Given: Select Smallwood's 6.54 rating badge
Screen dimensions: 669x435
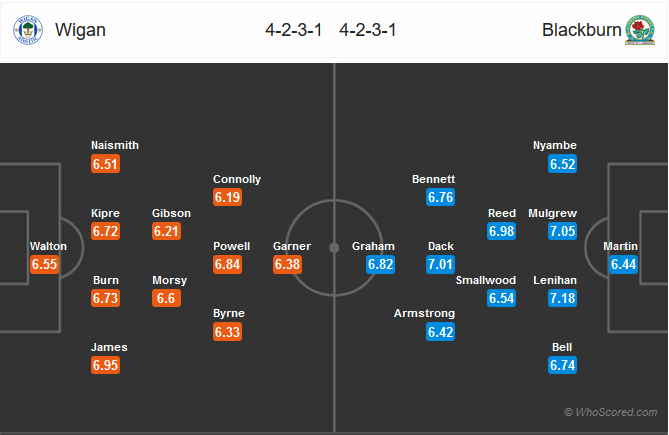Looking at the screenshot, I should pyautogui.click(x=501, y=298).
